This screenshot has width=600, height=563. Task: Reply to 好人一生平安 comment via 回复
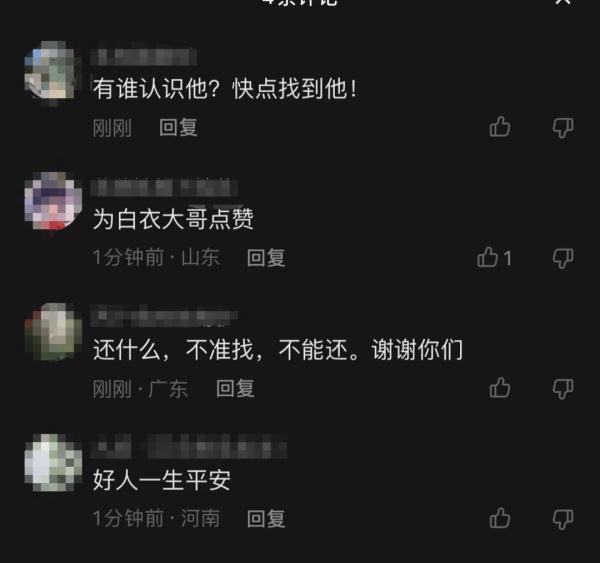click(266, 519)
